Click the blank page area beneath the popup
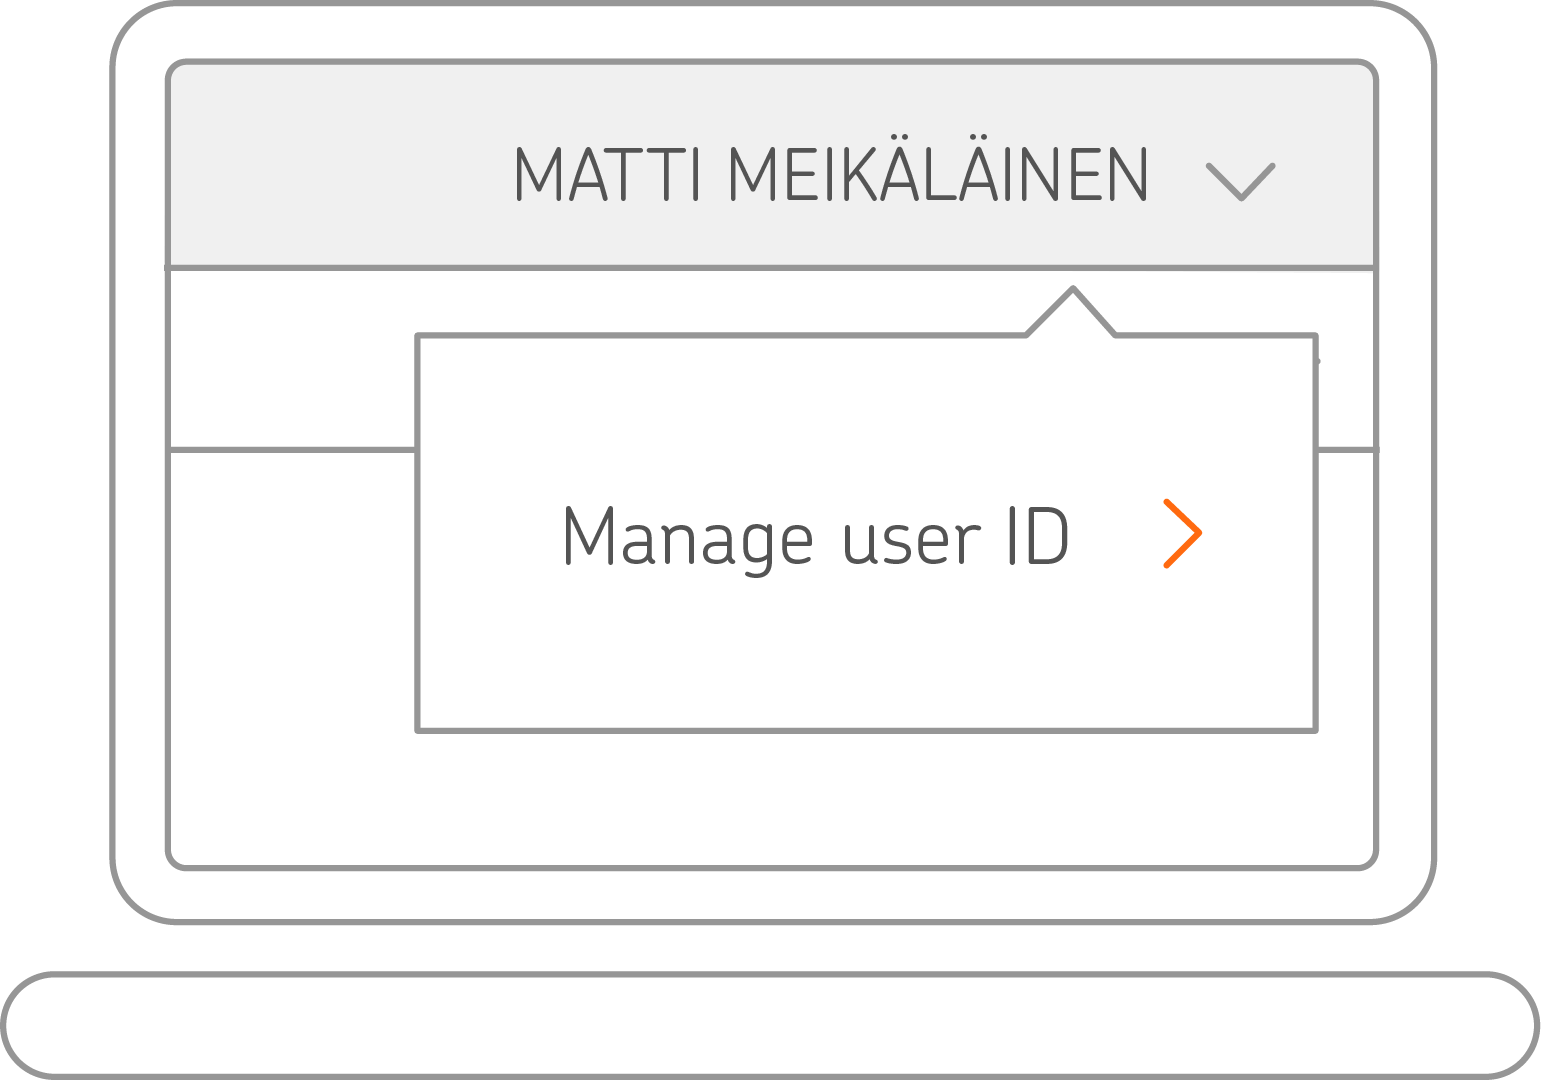1541x1080 pixels. pos(770,800)
